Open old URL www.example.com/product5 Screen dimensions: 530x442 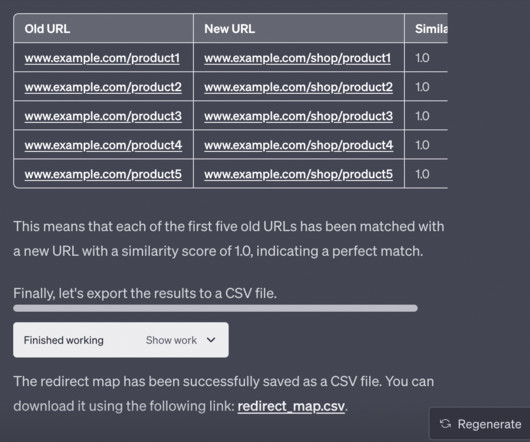[103, 174]
